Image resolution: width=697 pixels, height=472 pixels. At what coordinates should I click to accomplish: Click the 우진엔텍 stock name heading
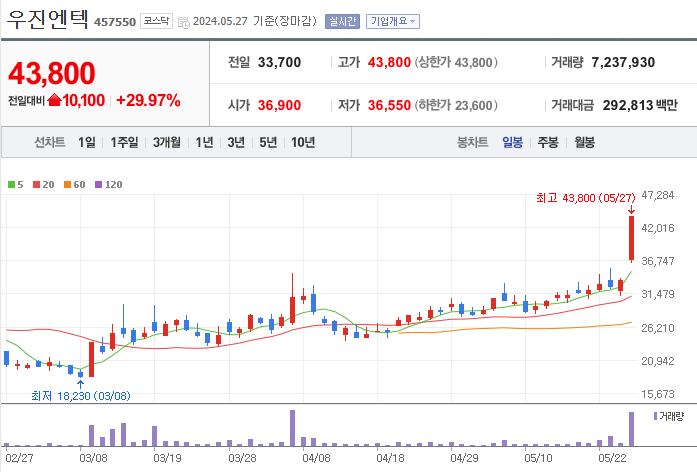(48, 19)
